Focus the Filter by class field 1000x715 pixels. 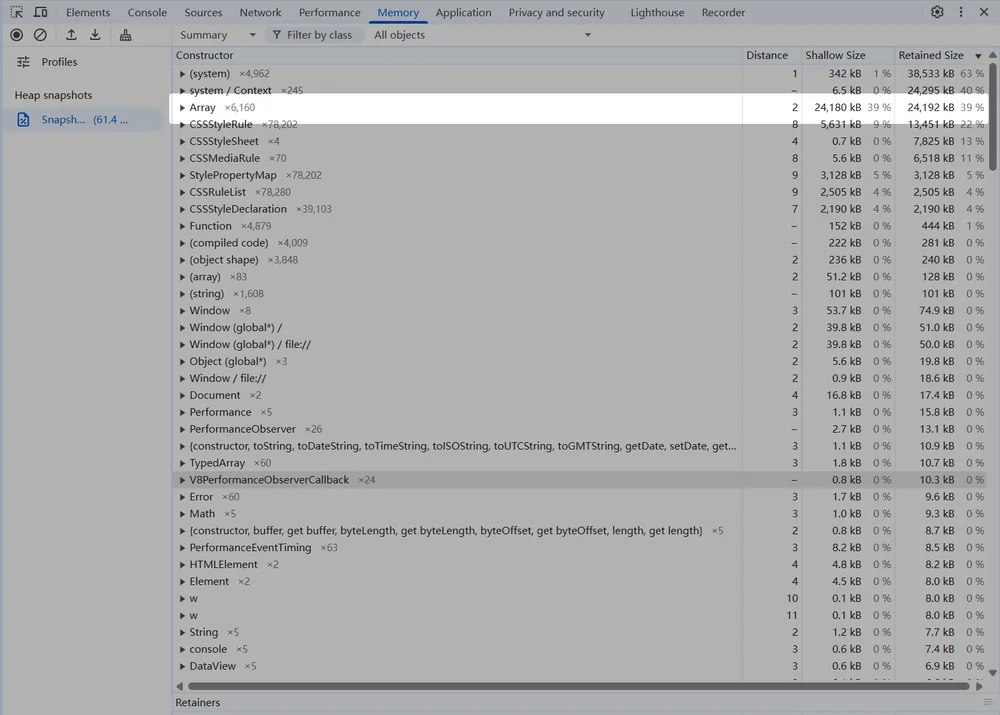(x=313, y=35)
